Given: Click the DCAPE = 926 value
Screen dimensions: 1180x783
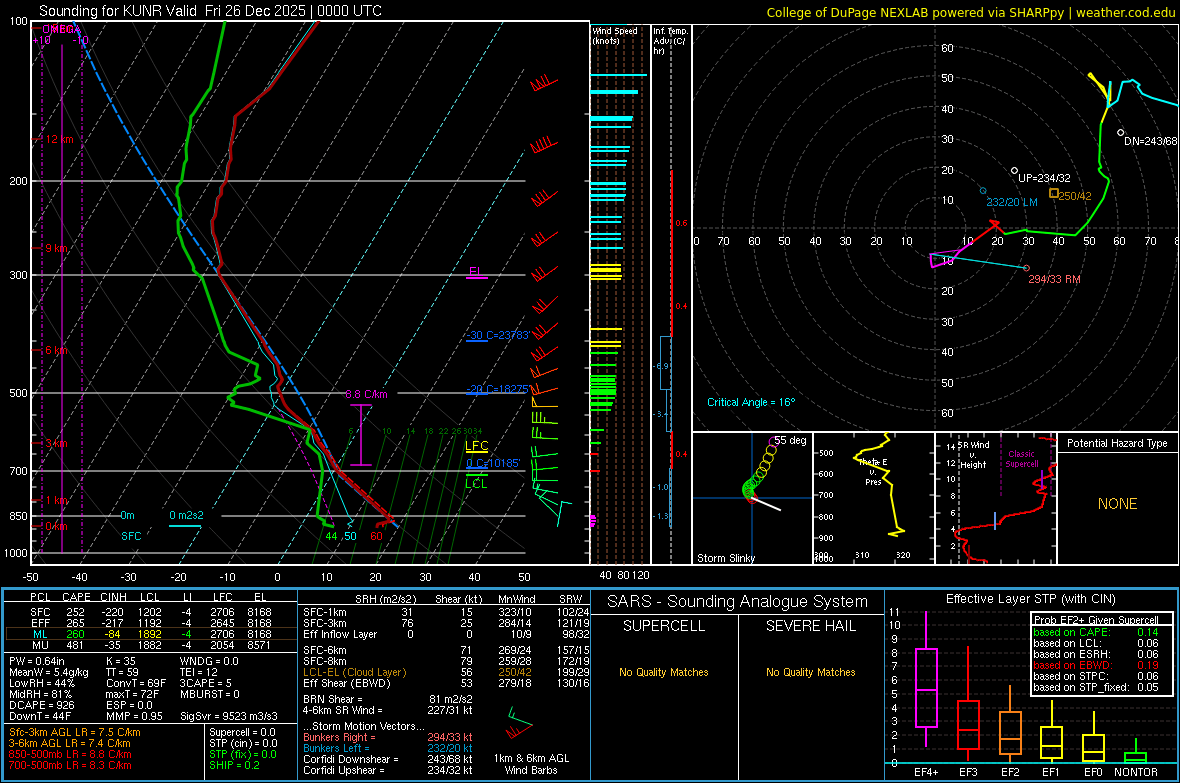Looking at the screenshot, I should (x=41, y=705).
